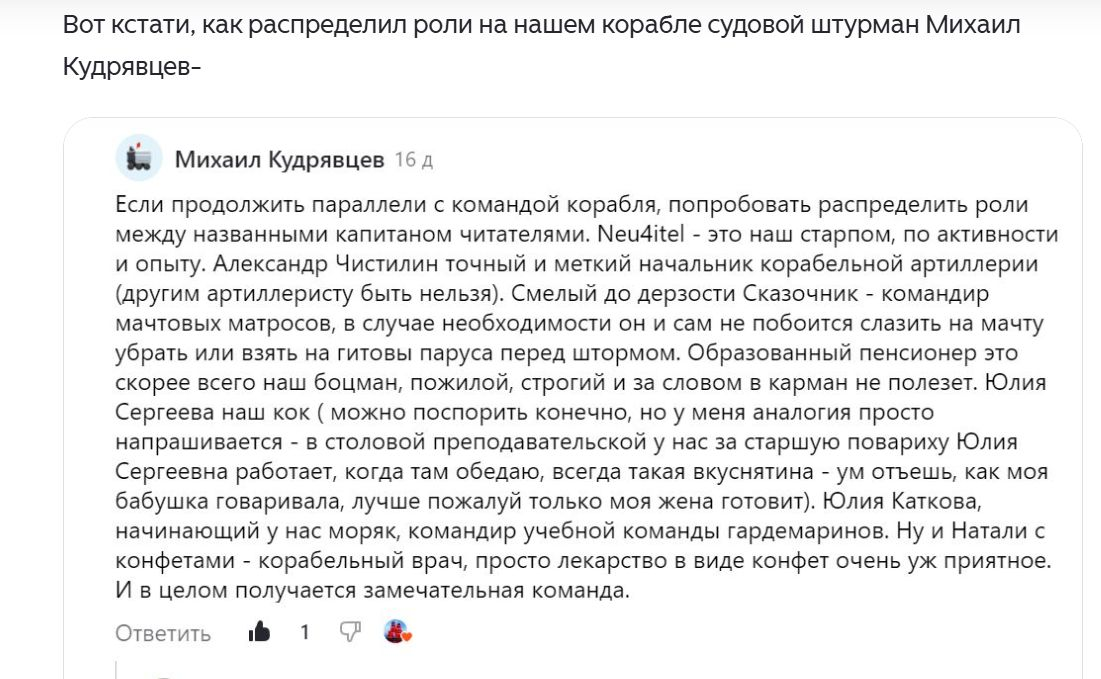This screenshot has width=1101, height=679.
Task: Click the reacting user's round avatar photo
Action: click(396, 631)
